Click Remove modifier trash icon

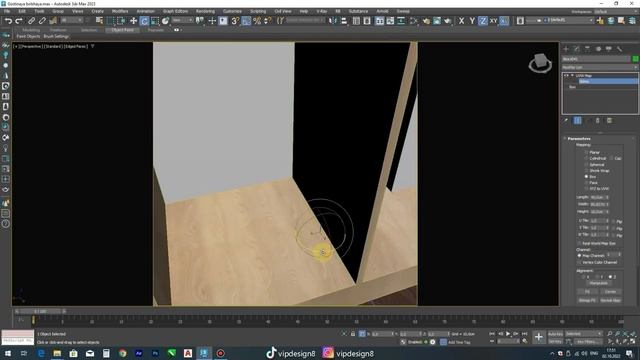click(598, 120)
